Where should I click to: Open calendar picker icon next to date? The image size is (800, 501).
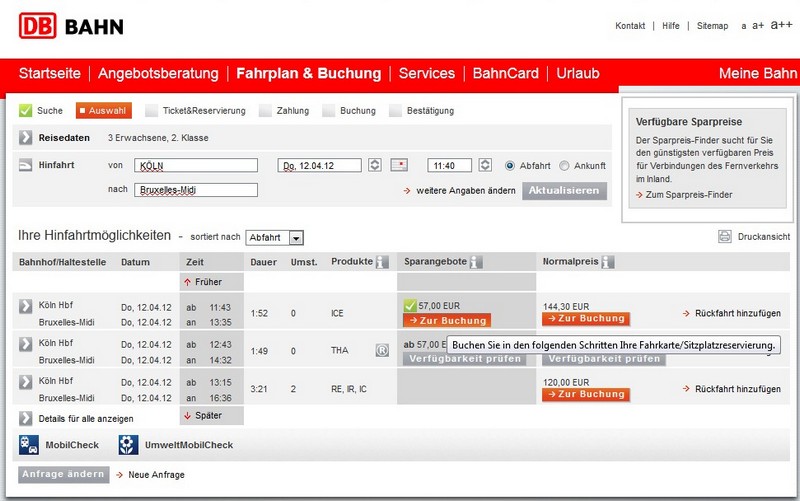pos(399,165)
